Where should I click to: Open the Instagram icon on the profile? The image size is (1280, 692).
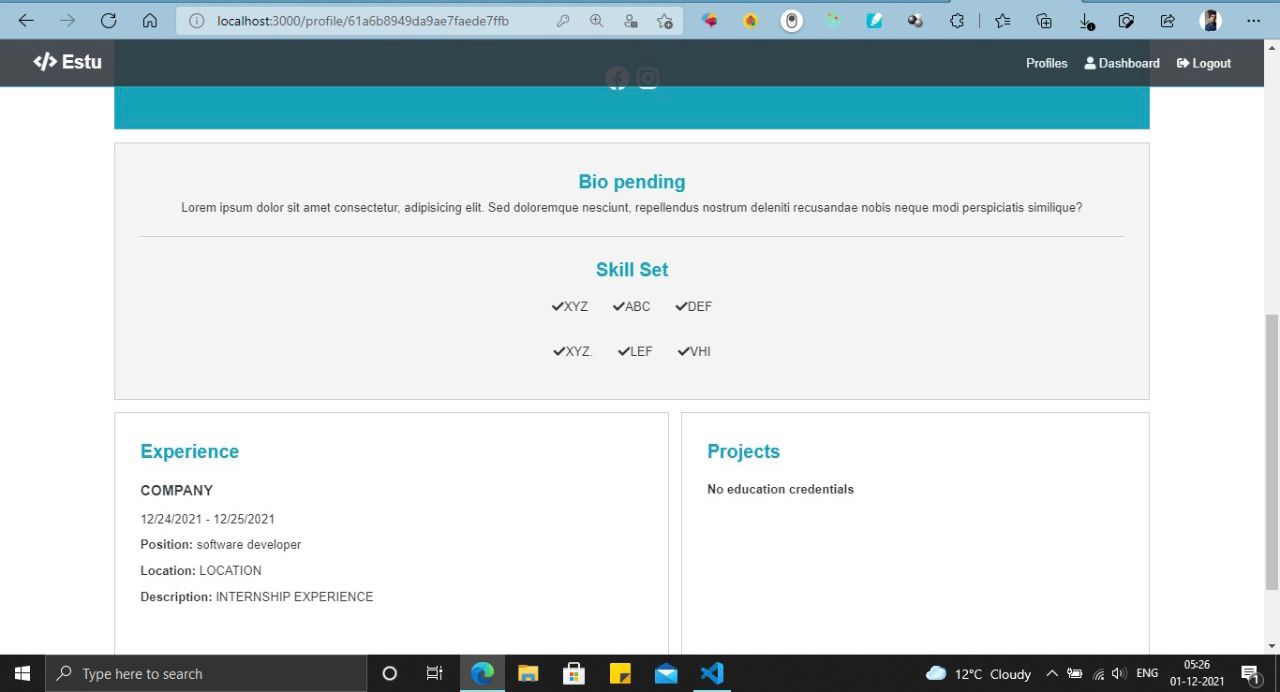(648, 78)
